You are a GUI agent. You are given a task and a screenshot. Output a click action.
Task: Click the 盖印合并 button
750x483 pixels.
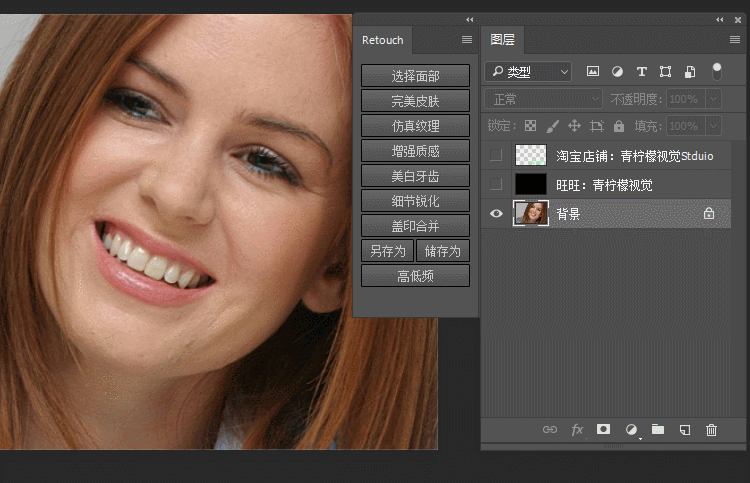pyautogui.click(x=415, y=226)
